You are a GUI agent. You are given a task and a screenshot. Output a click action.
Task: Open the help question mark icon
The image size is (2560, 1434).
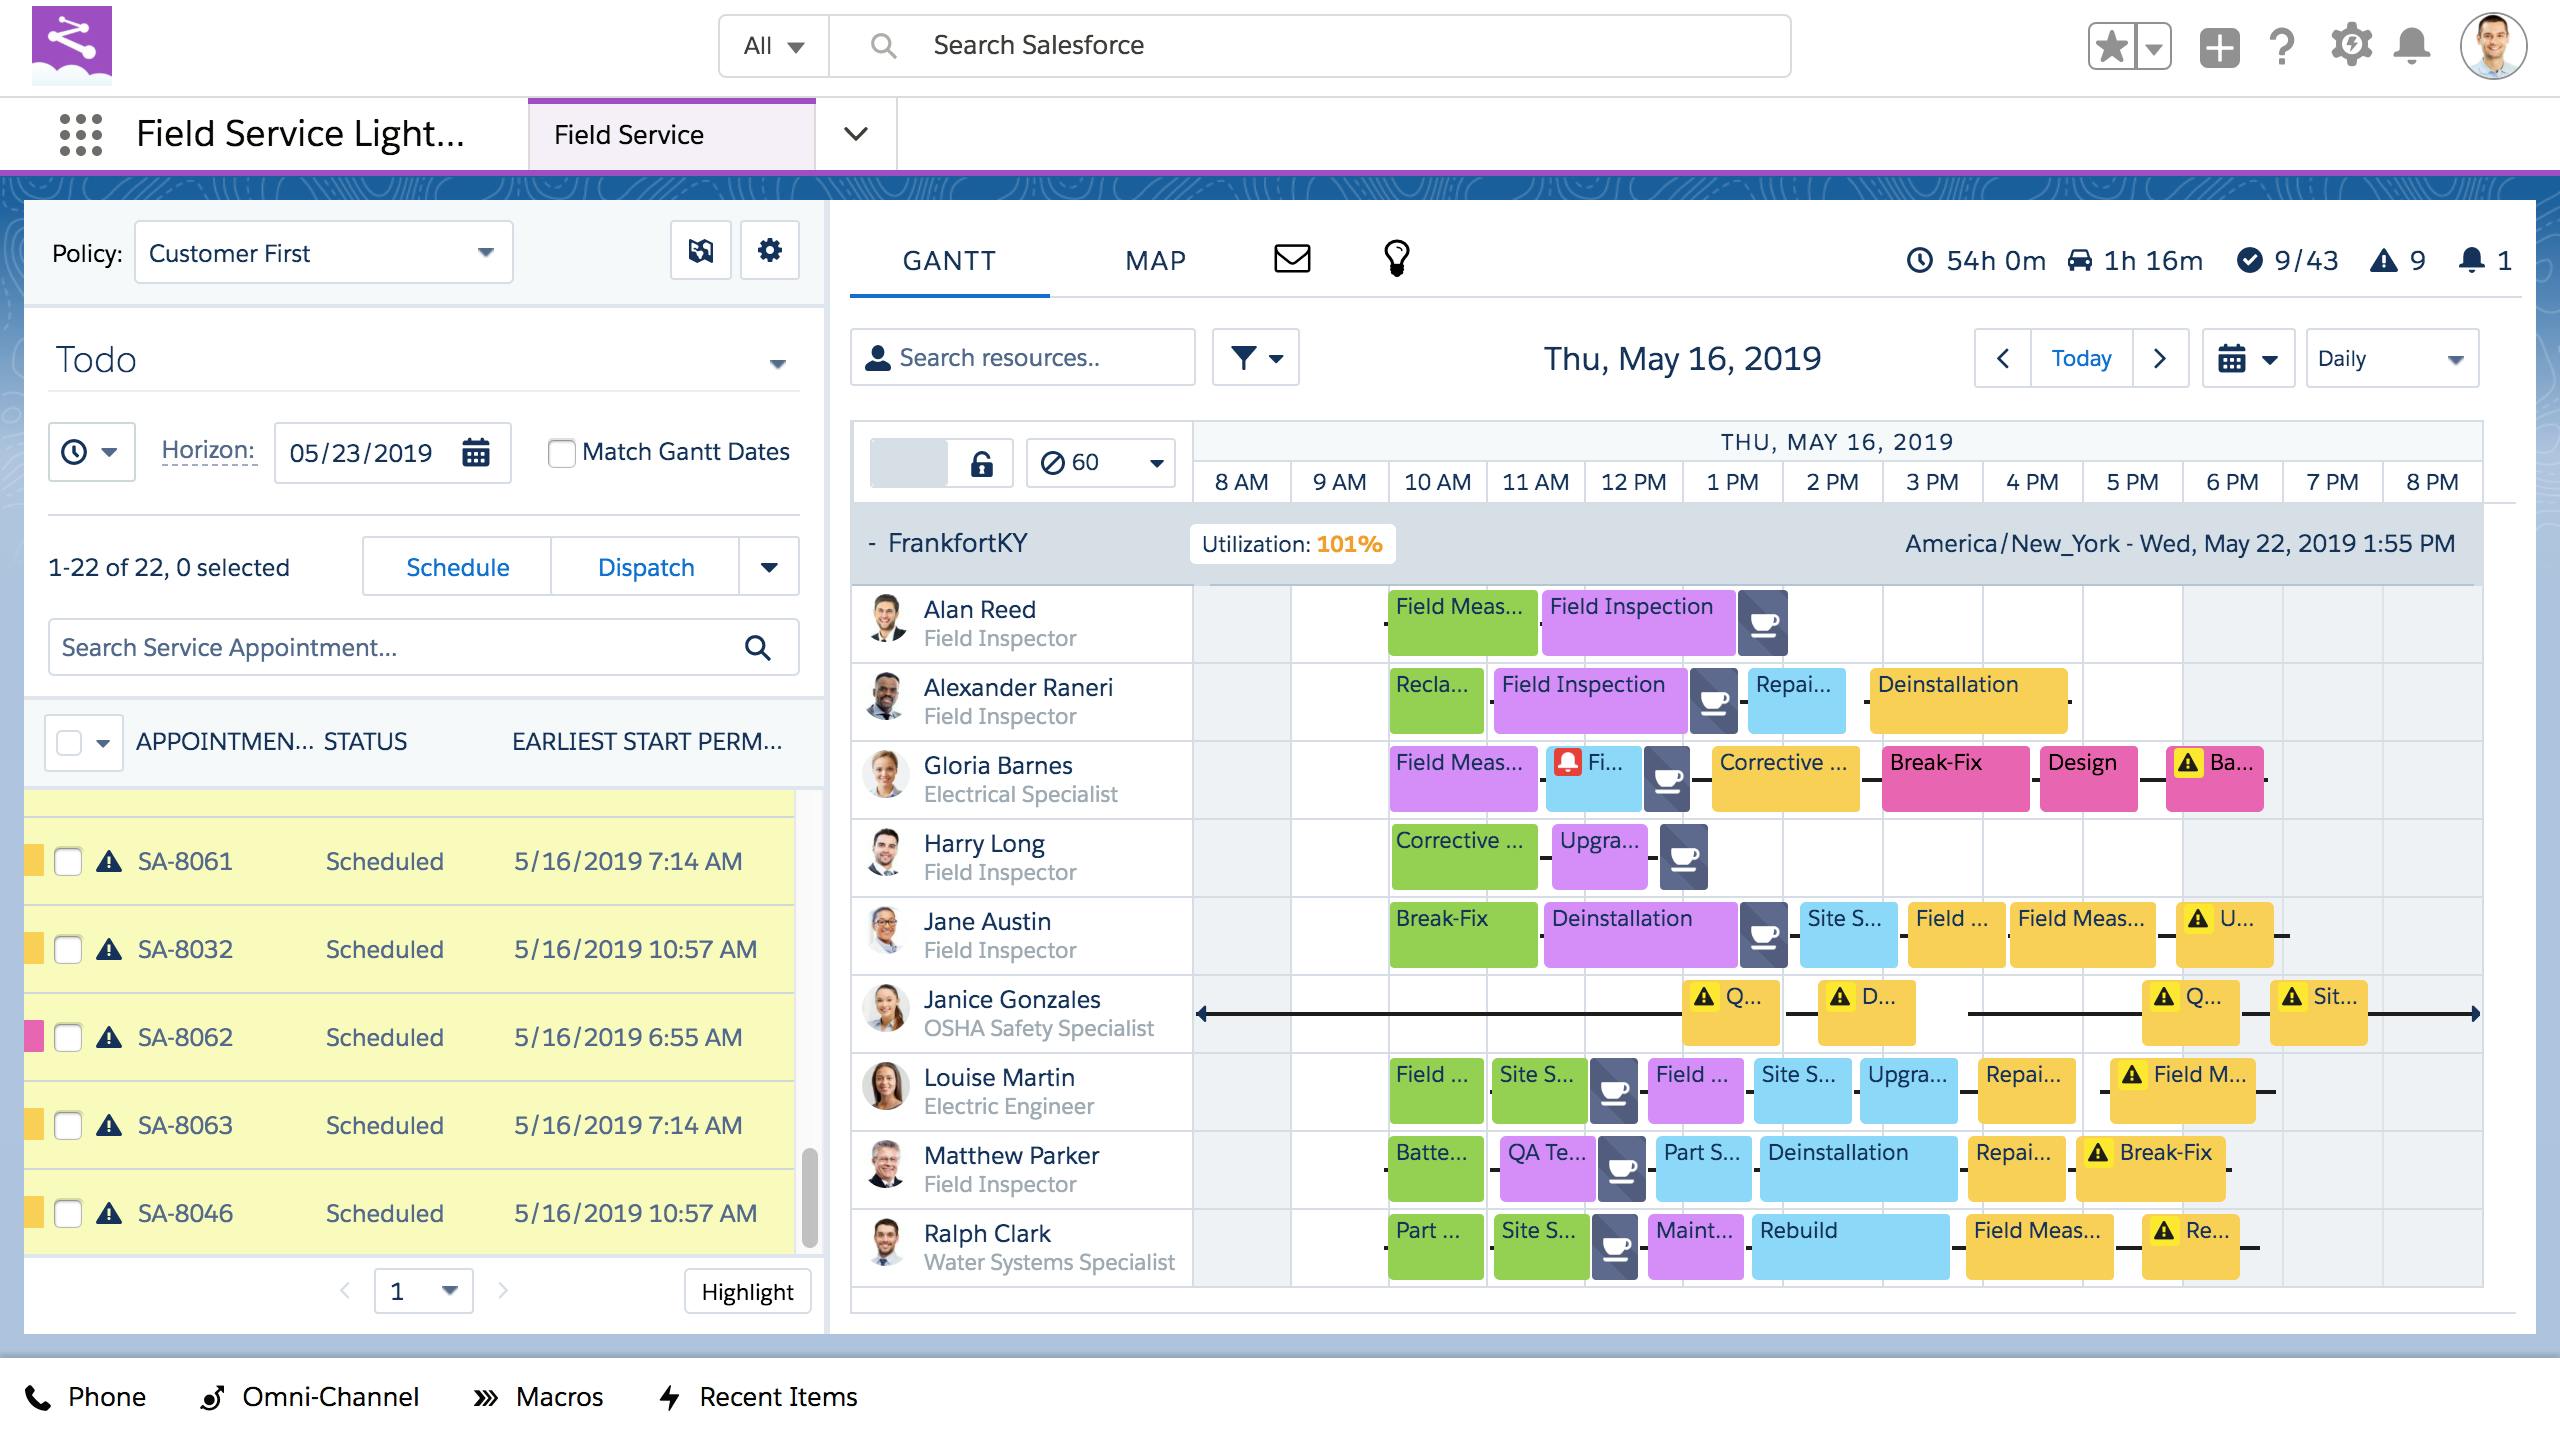(2281, 47)
